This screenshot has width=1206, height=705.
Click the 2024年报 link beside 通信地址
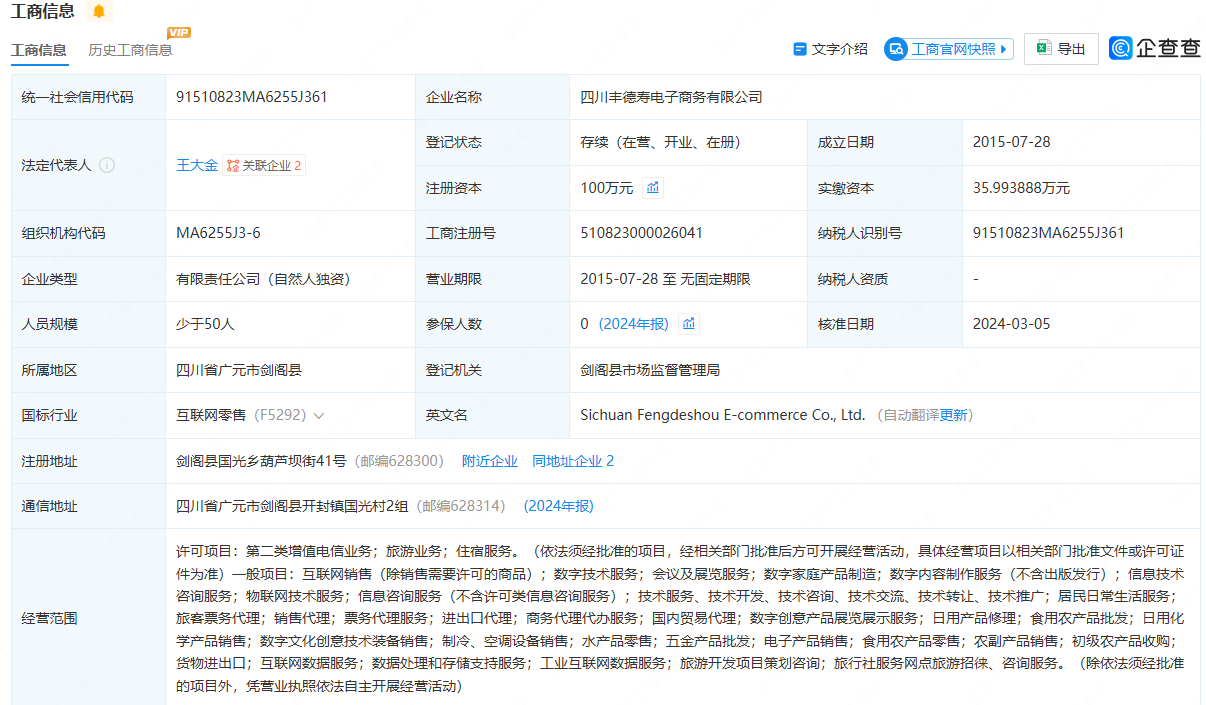pyautogui.click(x=558, y=506)
